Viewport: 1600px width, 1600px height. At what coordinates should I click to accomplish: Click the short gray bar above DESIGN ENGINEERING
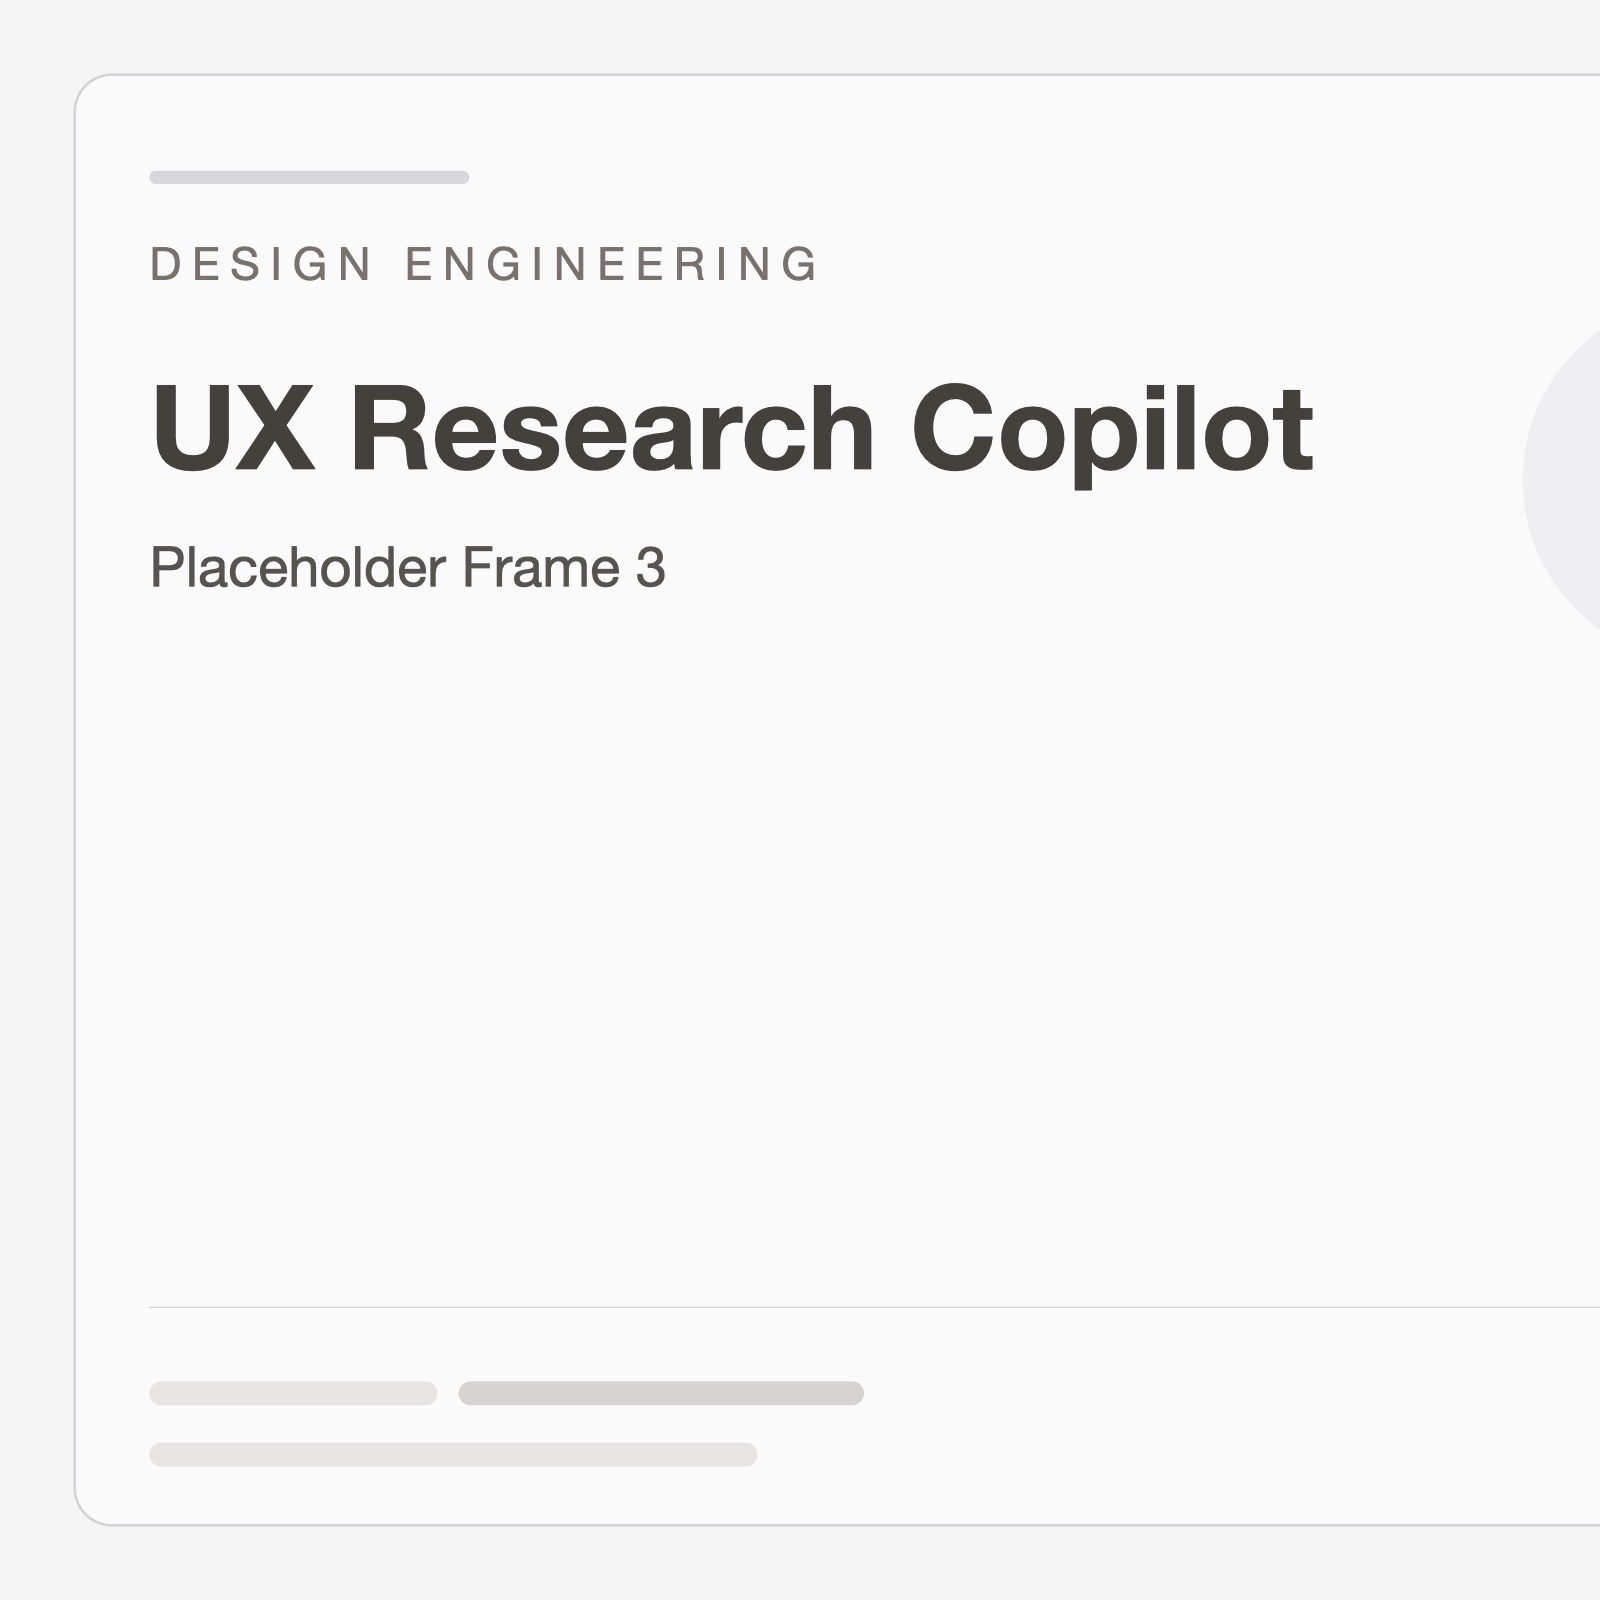point(309,178)
